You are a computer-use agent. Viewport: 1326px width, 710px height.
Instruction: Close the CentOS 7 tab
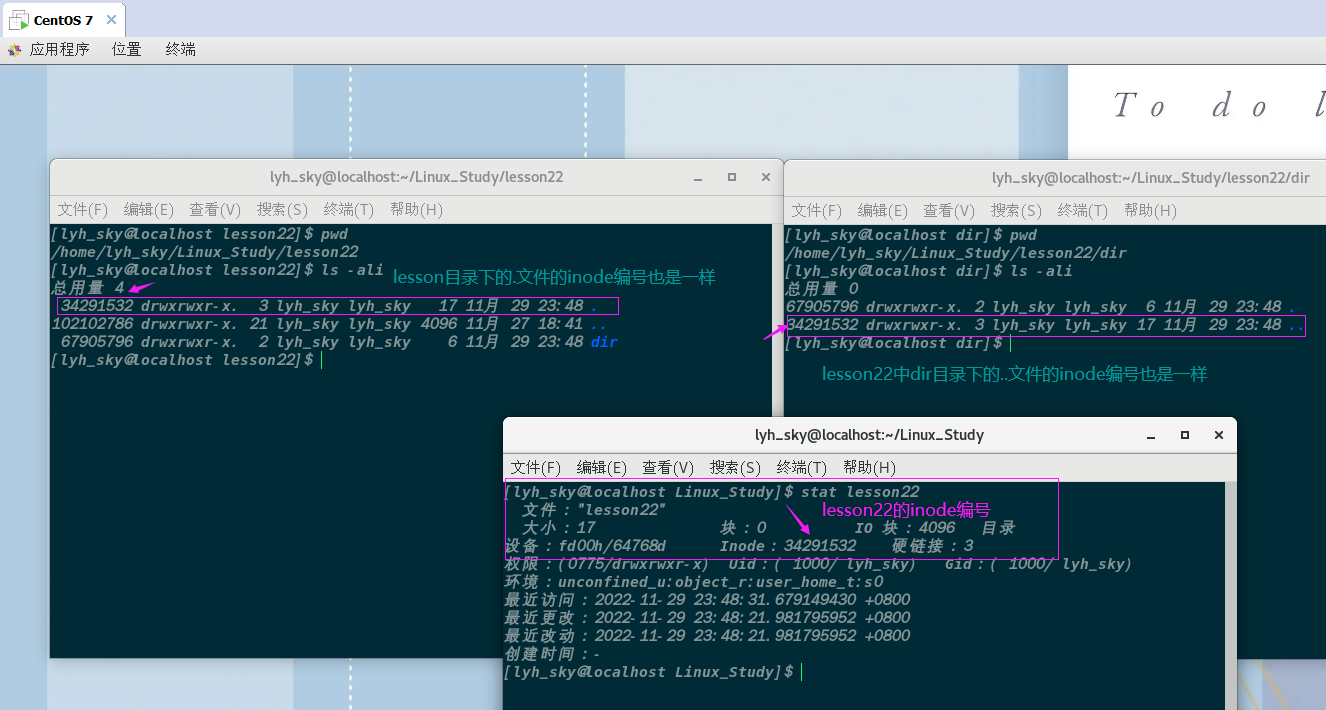(111, 20)
